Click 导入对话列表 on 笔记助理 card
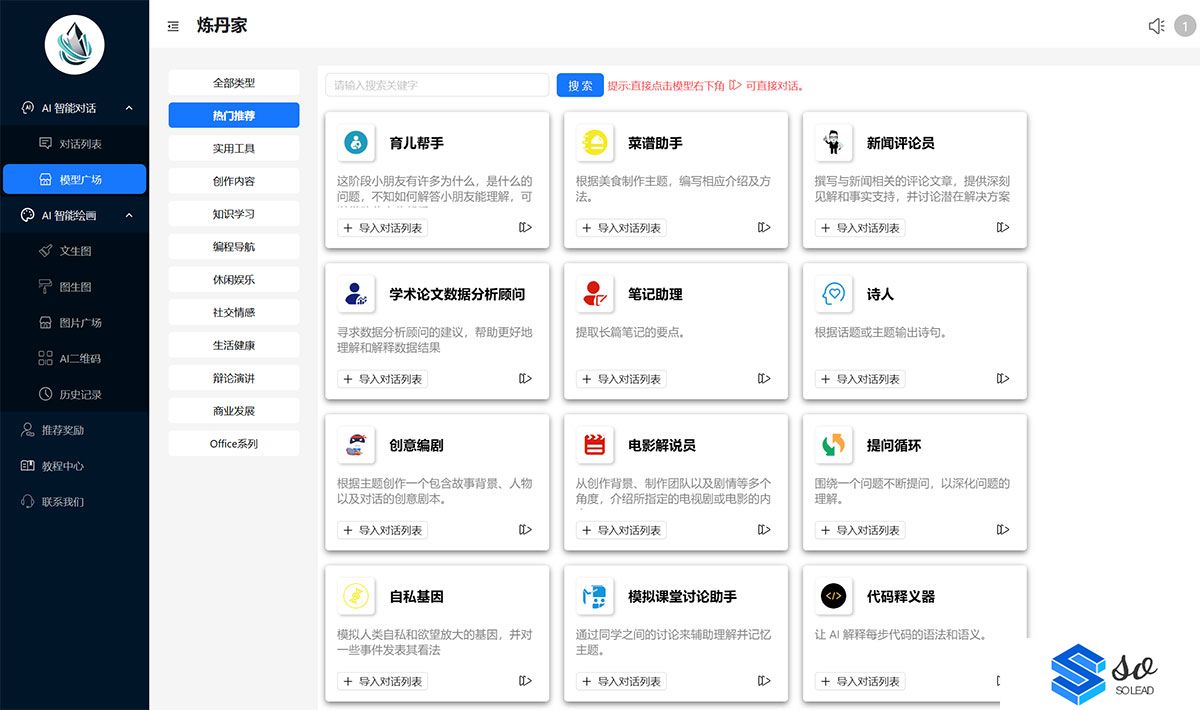Screen dimensions: 1200x710 coord(621,379)
